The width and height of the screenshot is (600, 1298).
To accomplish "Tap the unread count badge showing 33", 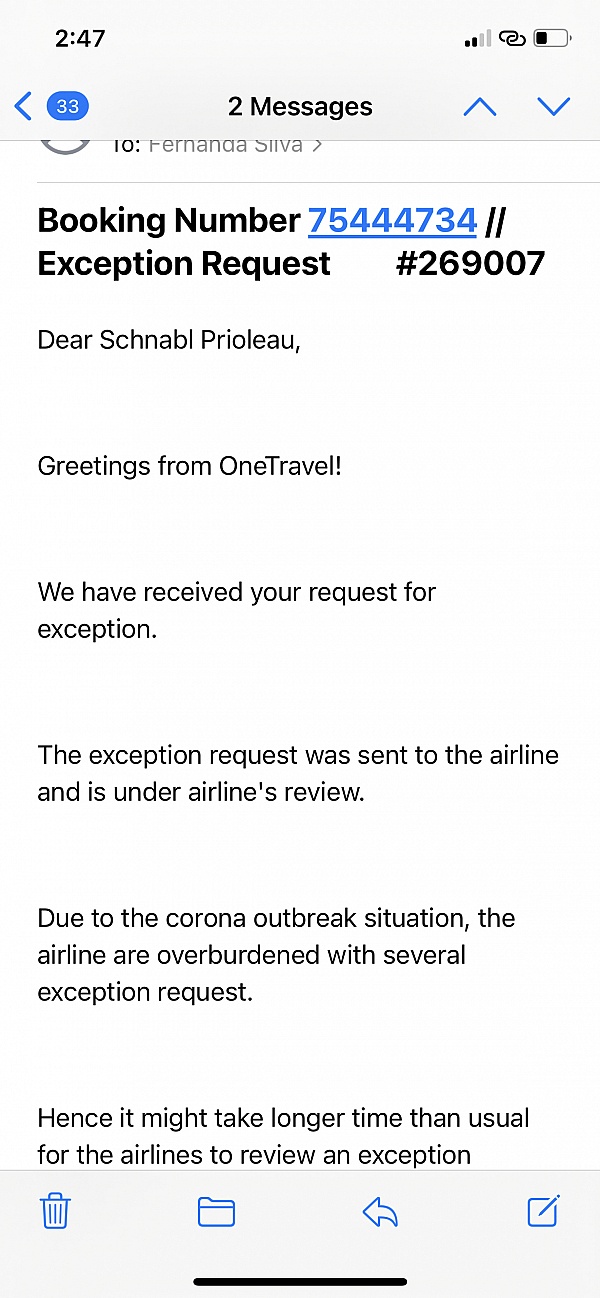I will pos(67,106).
